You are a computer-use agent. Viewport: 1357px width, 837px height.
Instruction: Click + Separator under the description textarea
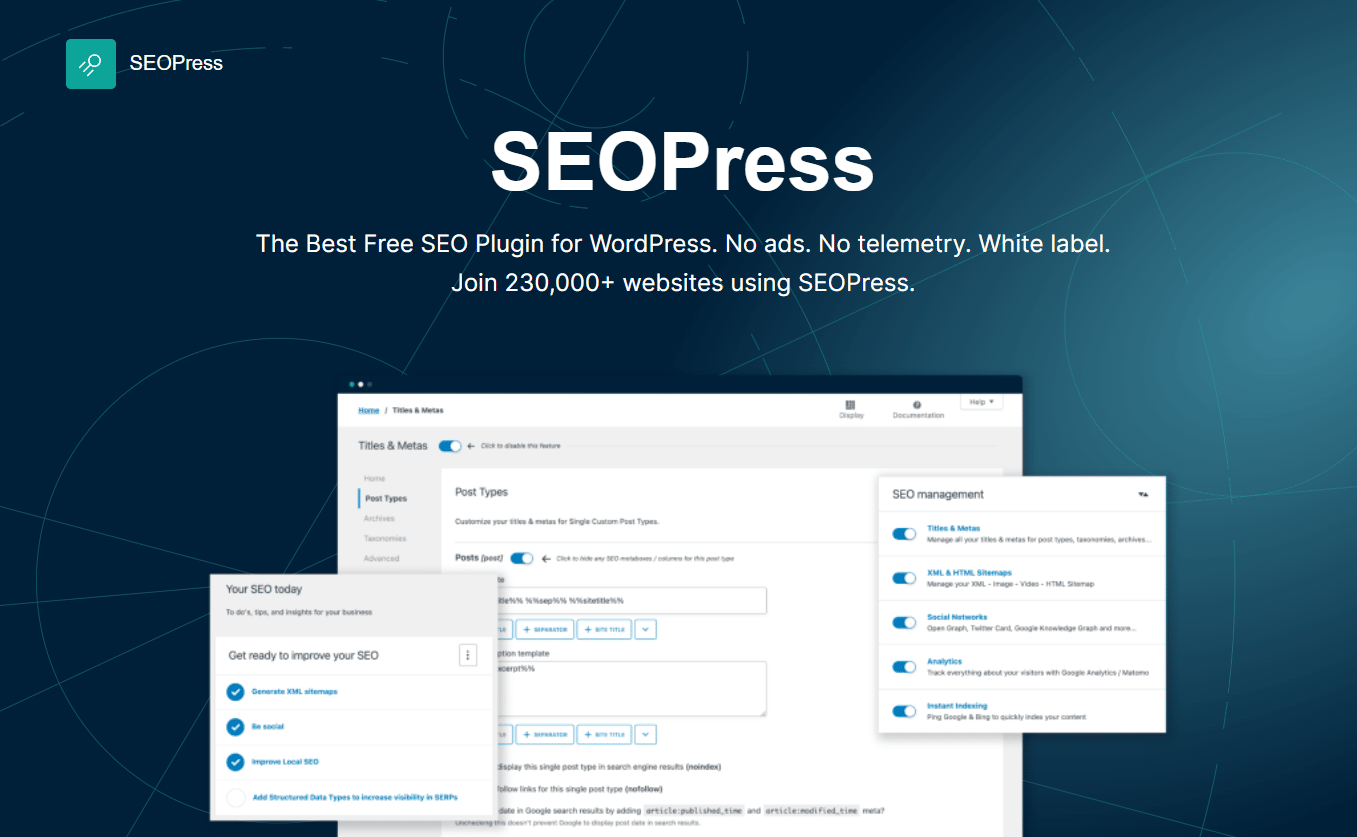(544, 735)
